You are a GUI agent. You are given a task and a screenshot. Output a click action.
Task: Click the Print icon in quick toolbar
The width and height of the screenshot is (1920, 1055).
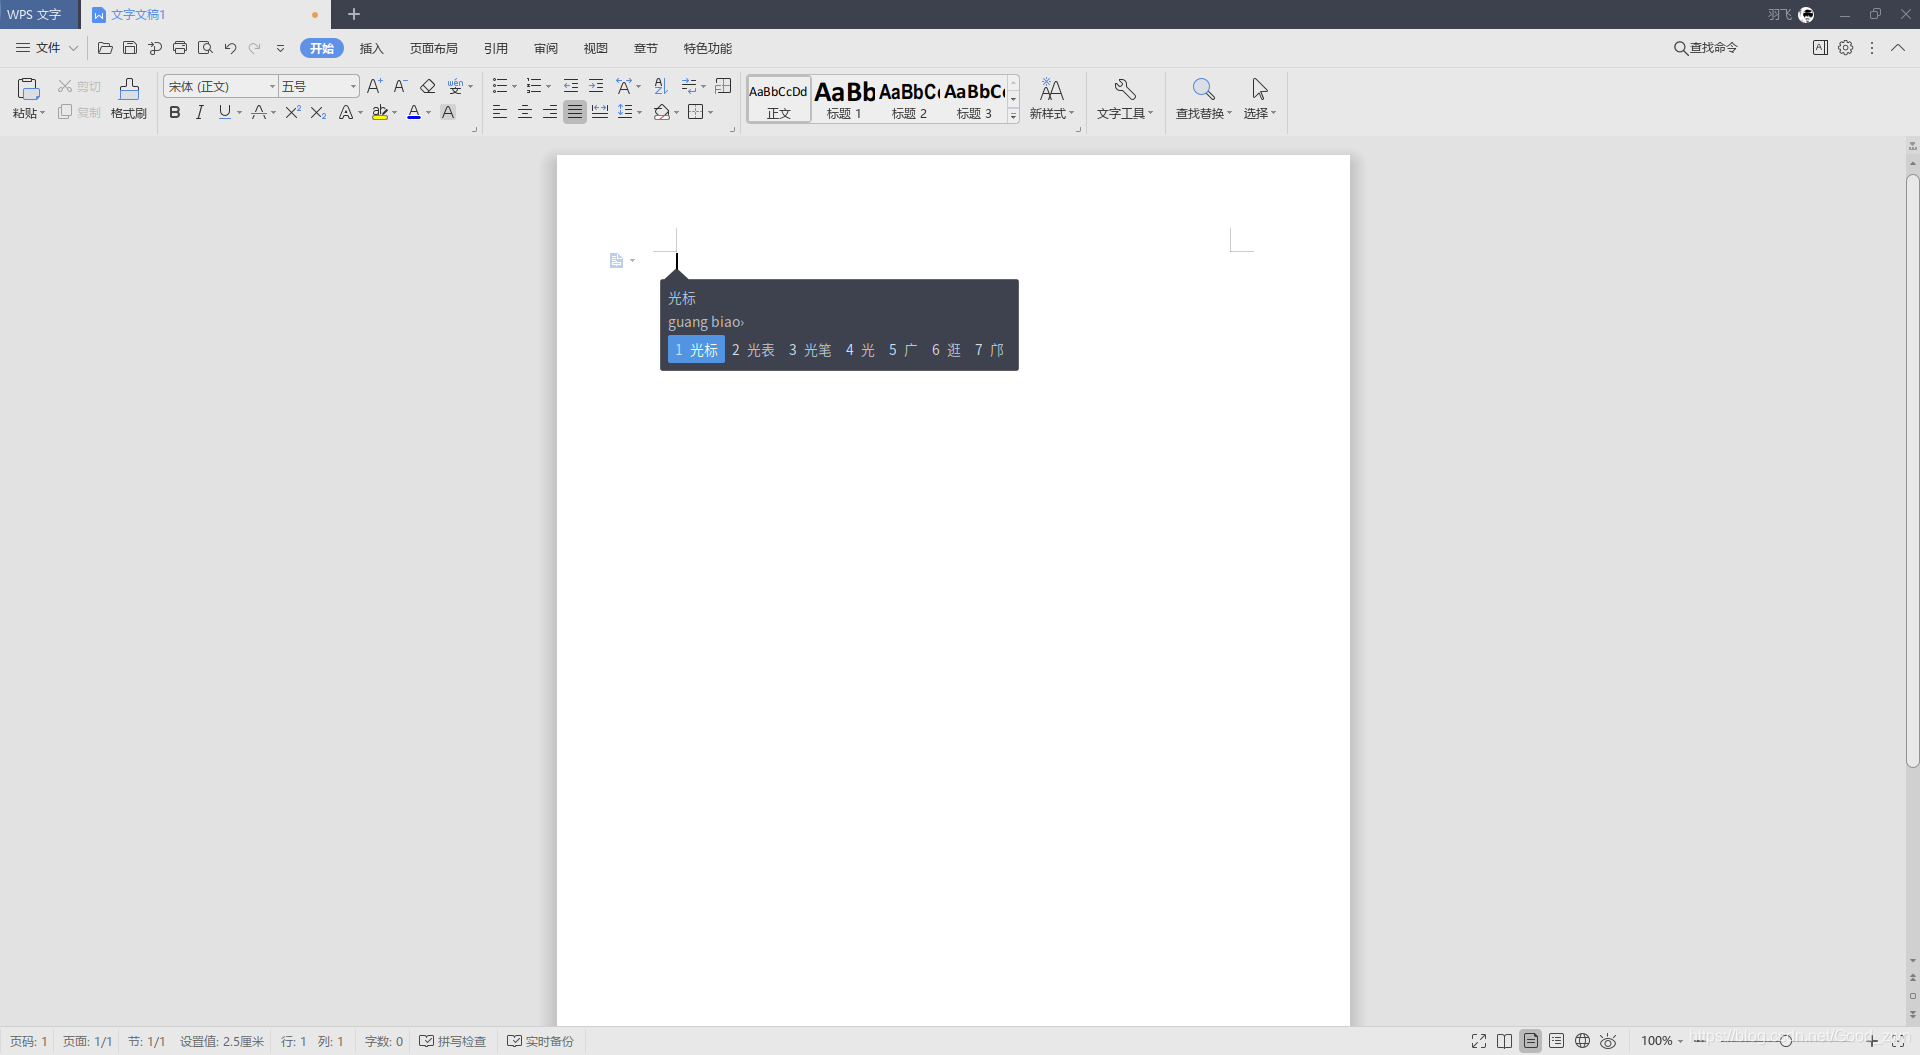[x=180, y=48]
